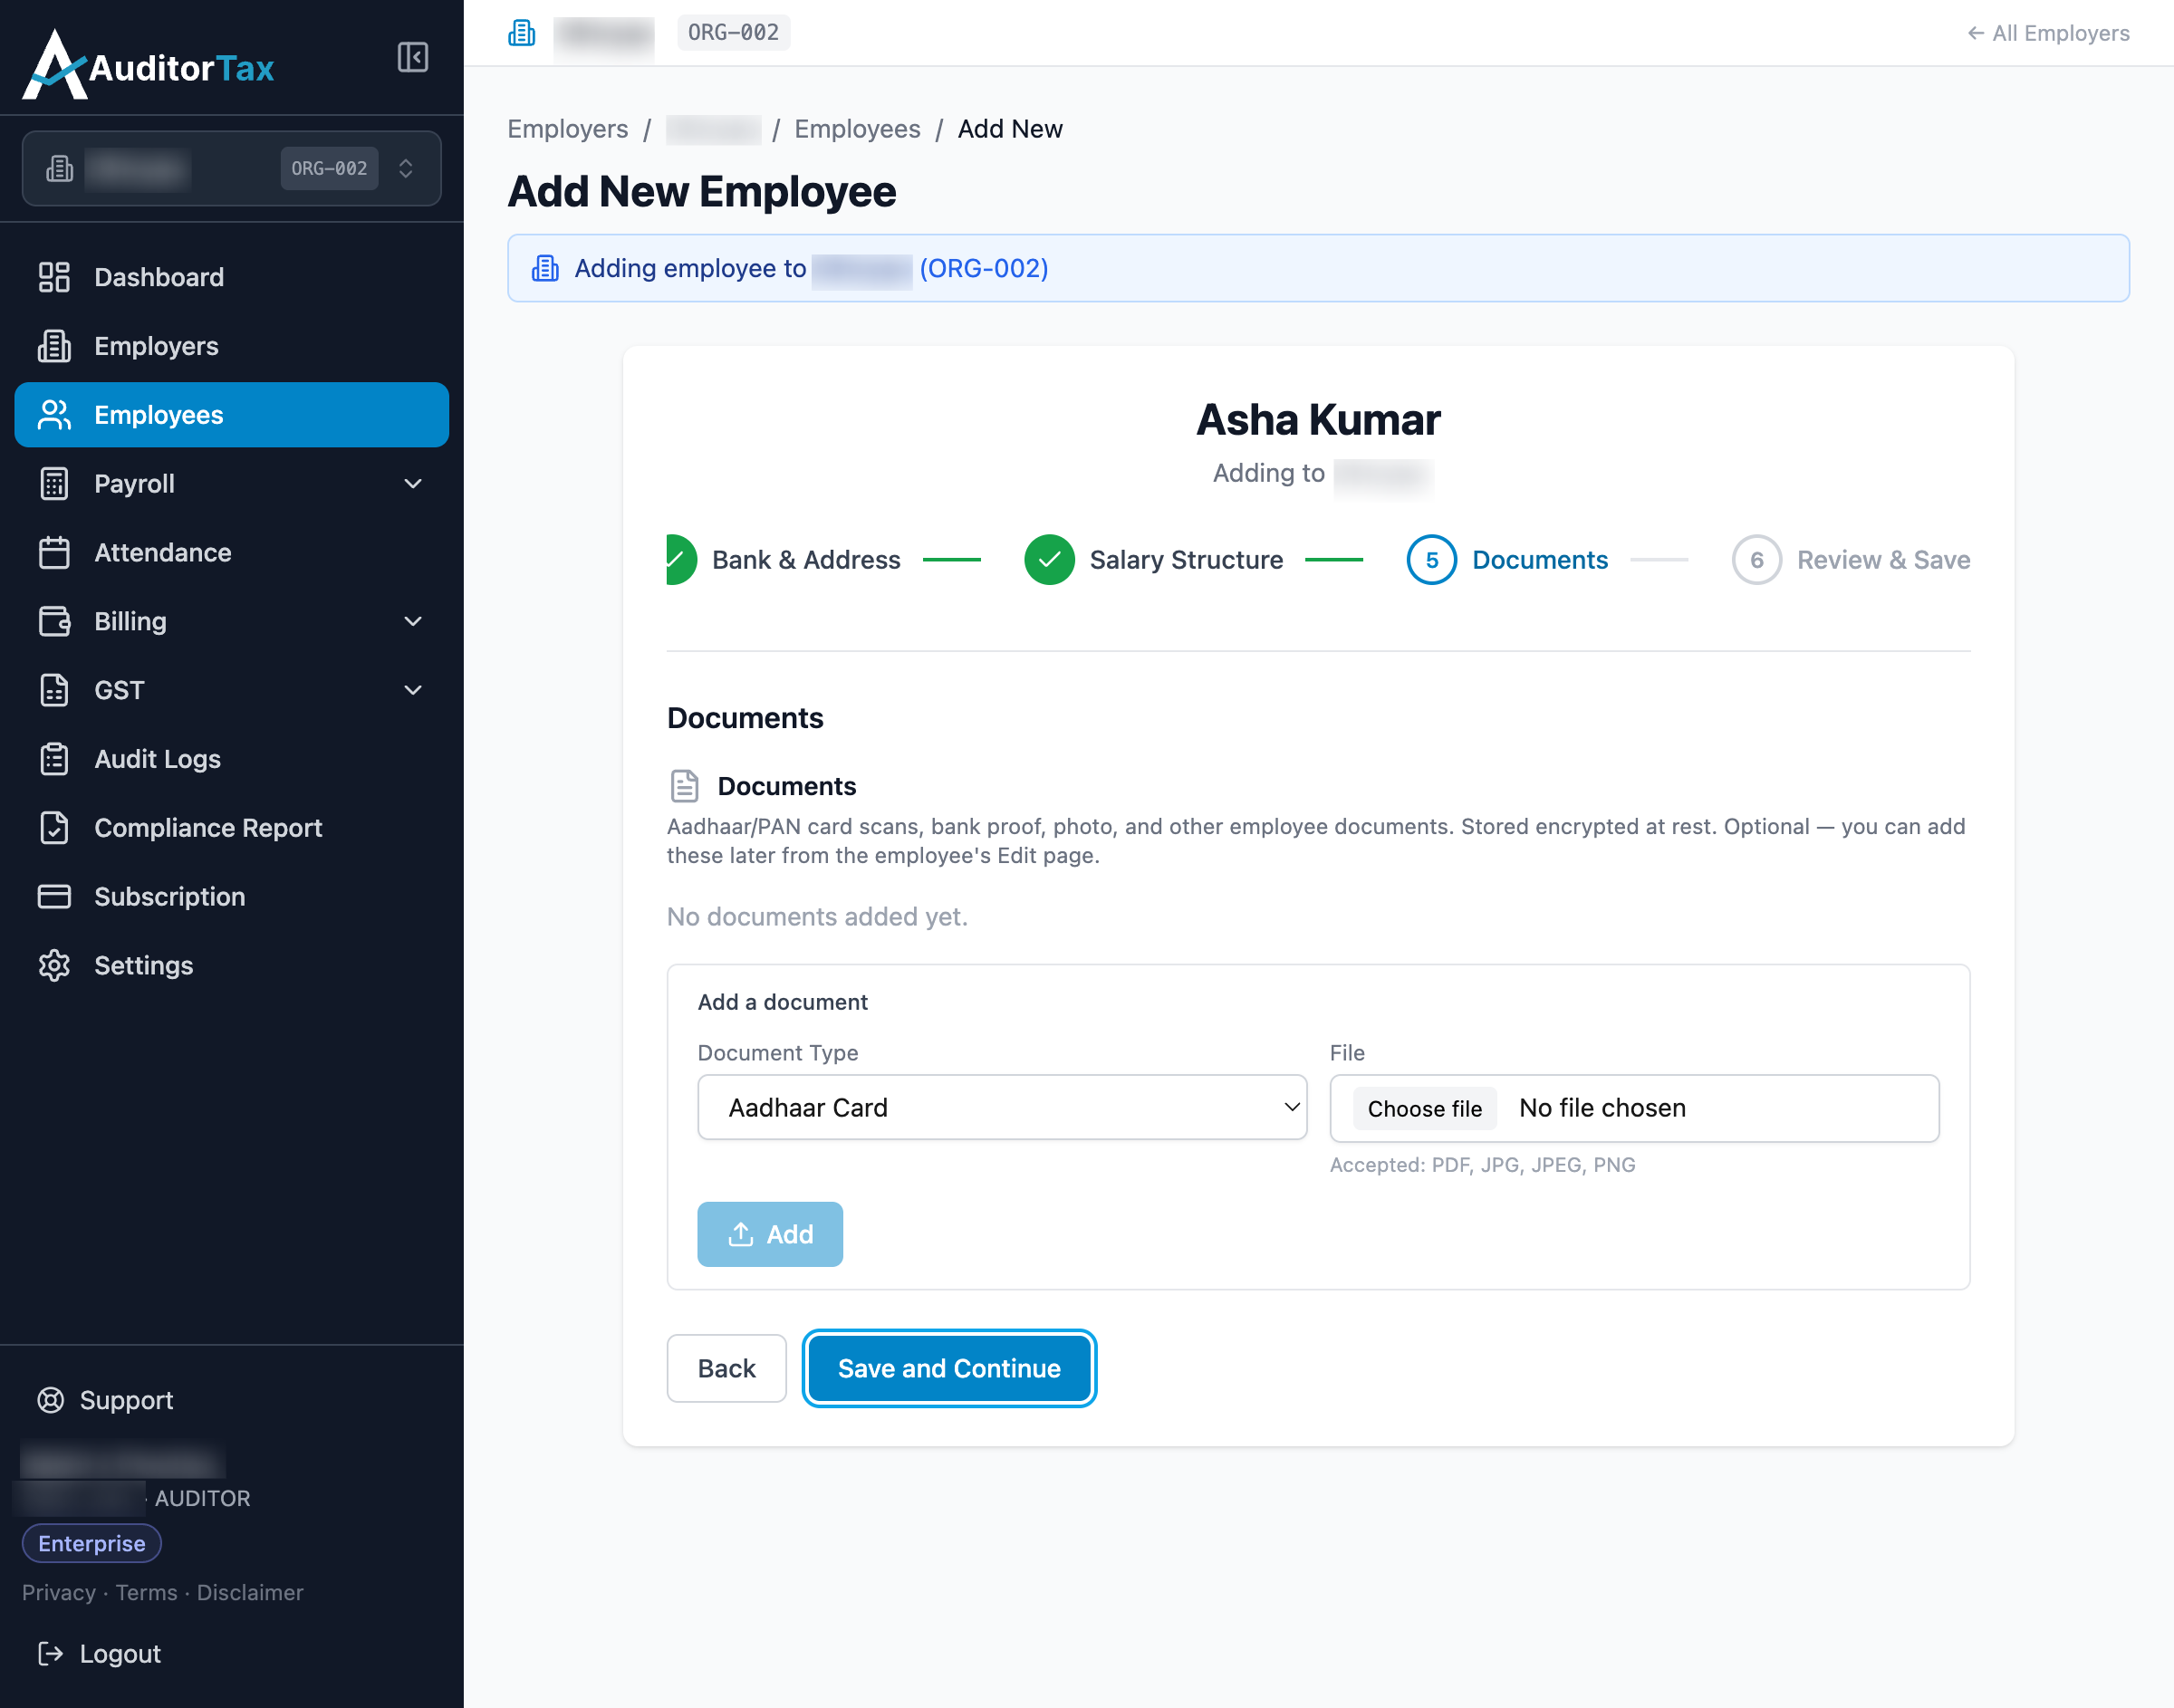Open Compliance Report menu item
Screen dimensions: 2174x1708
[x=231, y=828]
